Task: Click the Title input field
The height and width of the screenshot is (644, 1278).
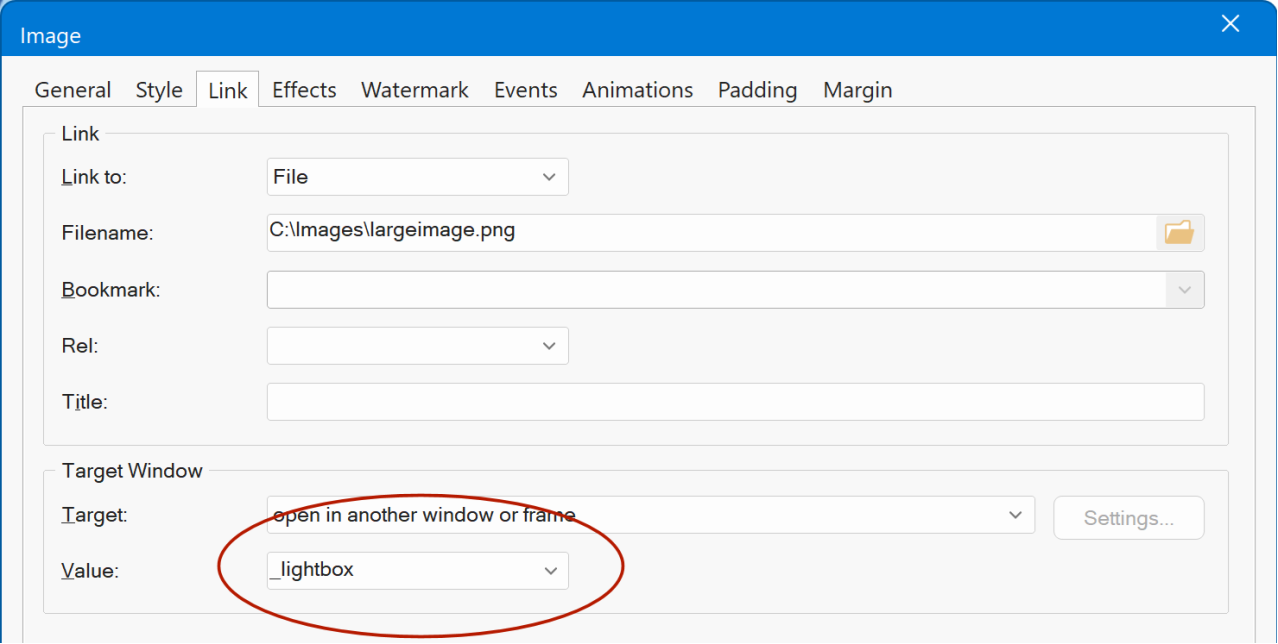Action: pyautogui.click(x=735, y=402)
